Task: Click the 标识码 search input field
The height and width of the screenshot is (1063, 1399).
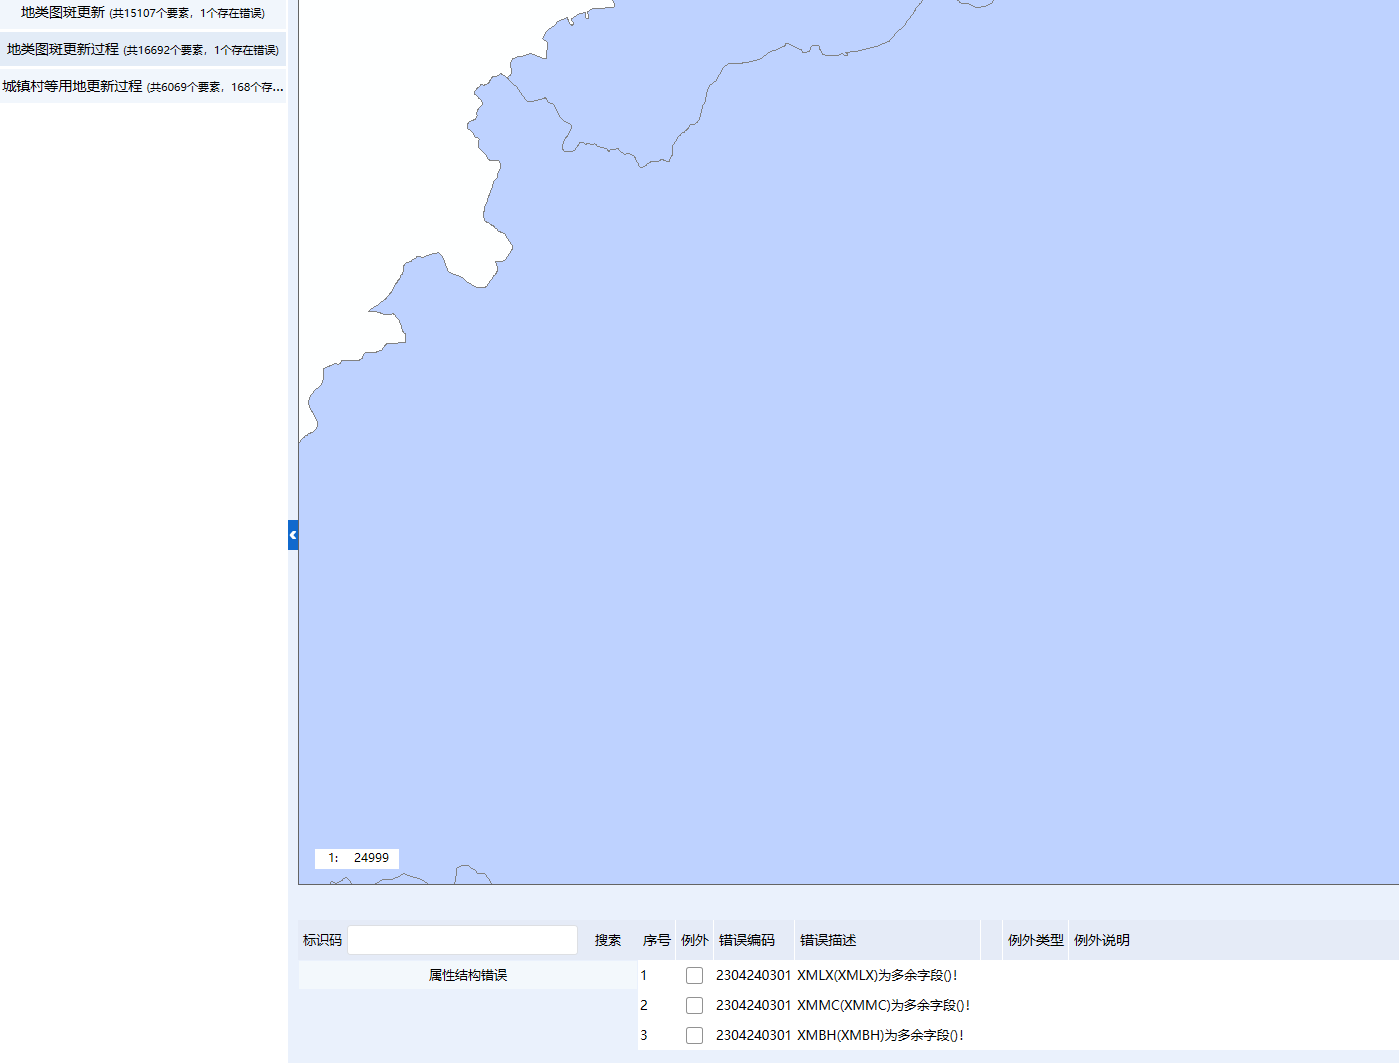Action: tap(463, 940)
